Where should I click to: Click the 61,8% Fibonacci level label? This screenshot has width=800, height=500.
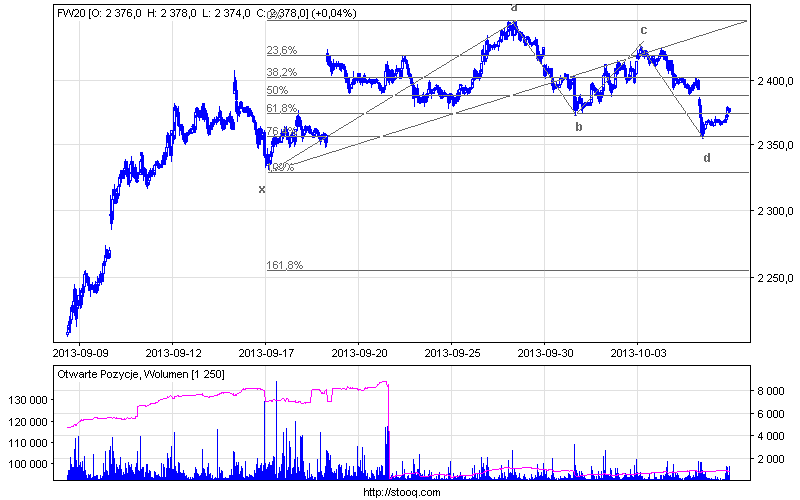pyautogui.click(x=282, y=108)
